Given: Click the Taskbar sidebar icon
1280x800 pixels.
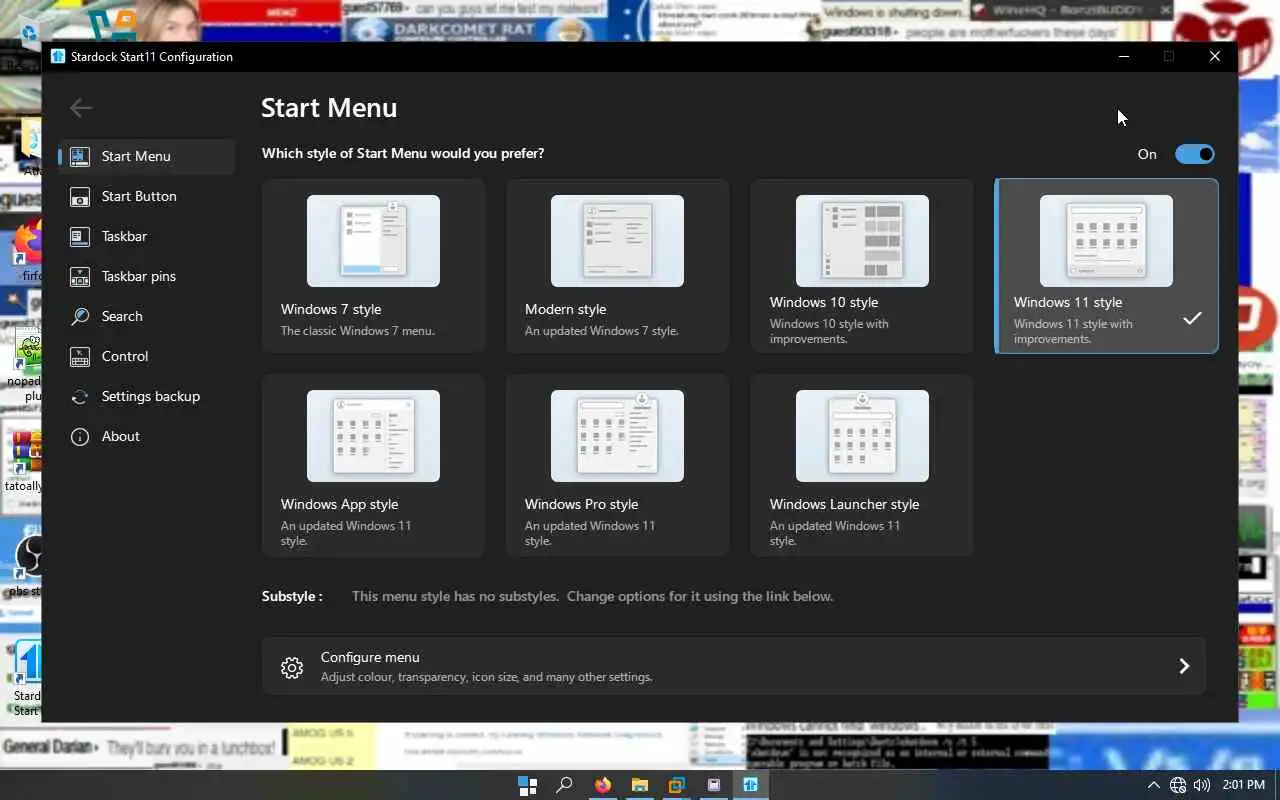Looking at the screenshot, I should point(80,236).
